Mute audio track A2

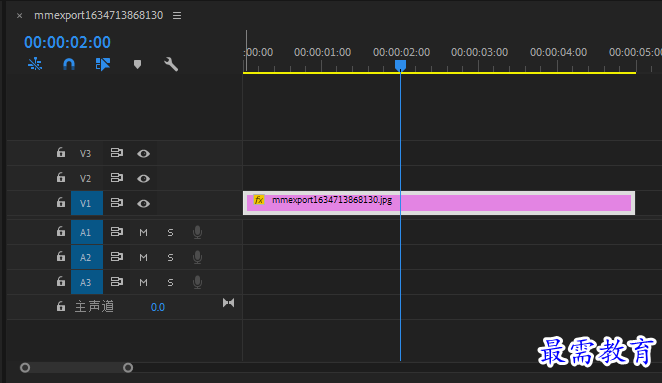click(x=144, y=257)
